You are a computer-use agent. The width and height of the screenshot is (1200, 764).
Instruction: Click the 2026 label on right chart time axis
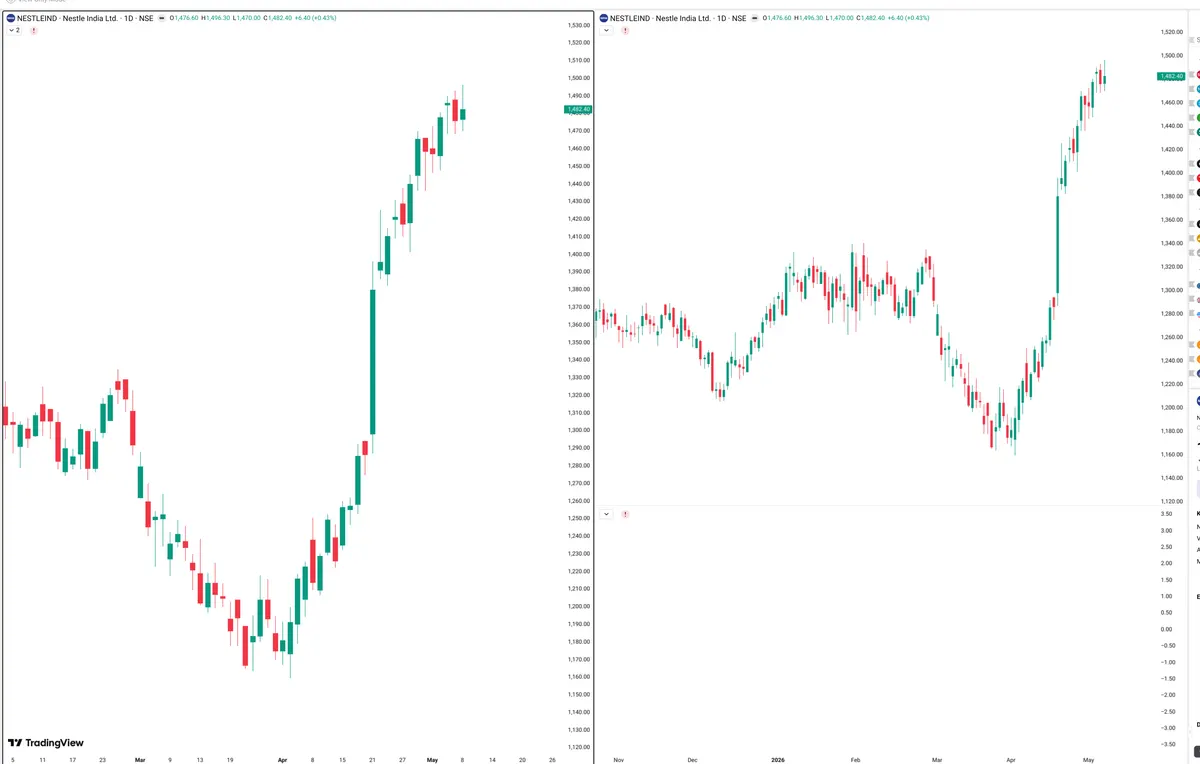(x=777, y=759)
